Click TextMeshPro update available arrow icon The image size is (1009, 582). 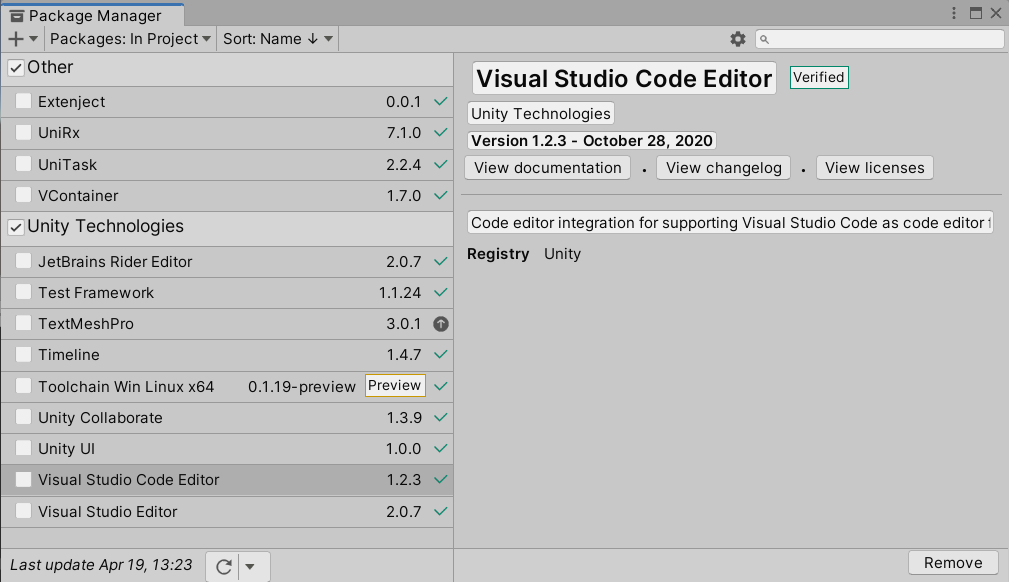point(441,324)
